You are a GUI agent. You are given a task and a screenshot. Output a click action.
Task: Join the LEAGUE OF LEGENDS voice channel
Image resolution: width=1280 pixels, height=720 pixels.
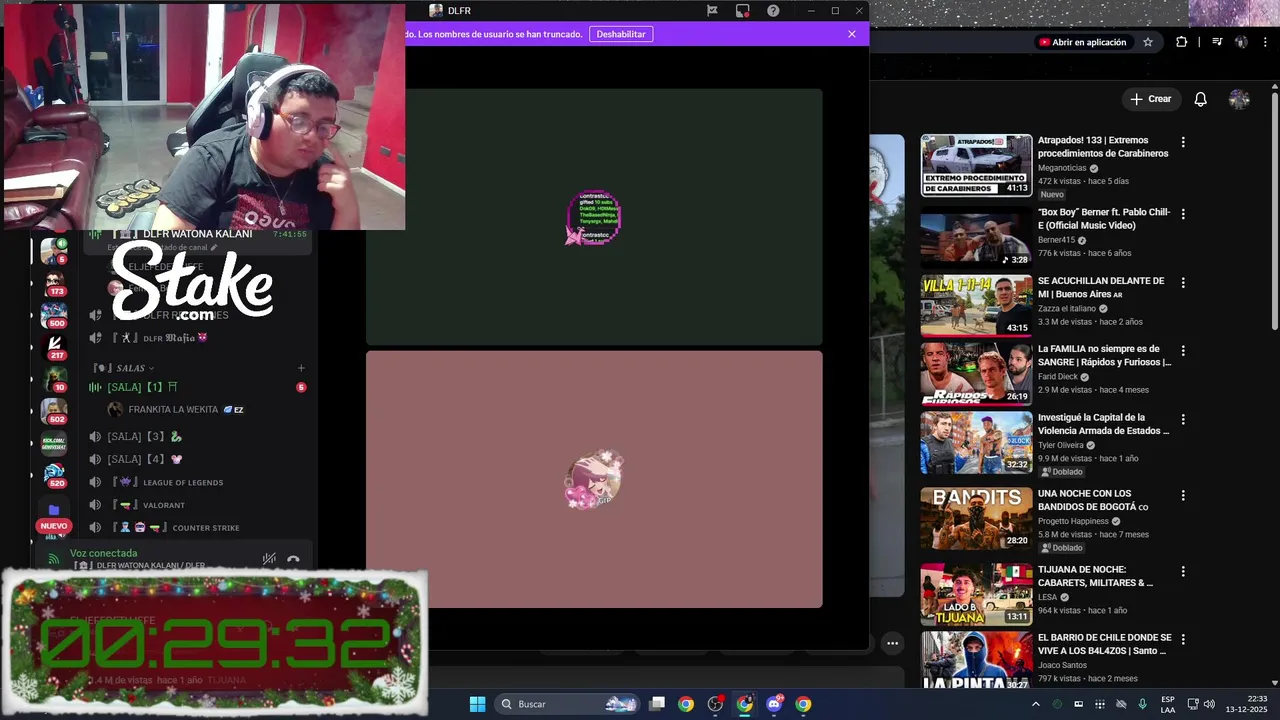click(198, 483)
